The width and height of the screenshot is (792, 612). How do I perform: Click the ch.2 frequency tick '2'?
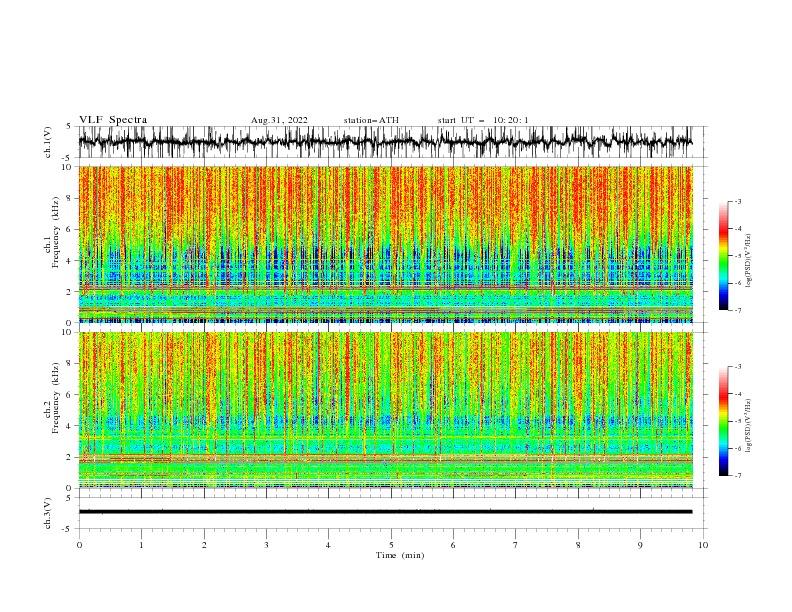coord(70,457)
